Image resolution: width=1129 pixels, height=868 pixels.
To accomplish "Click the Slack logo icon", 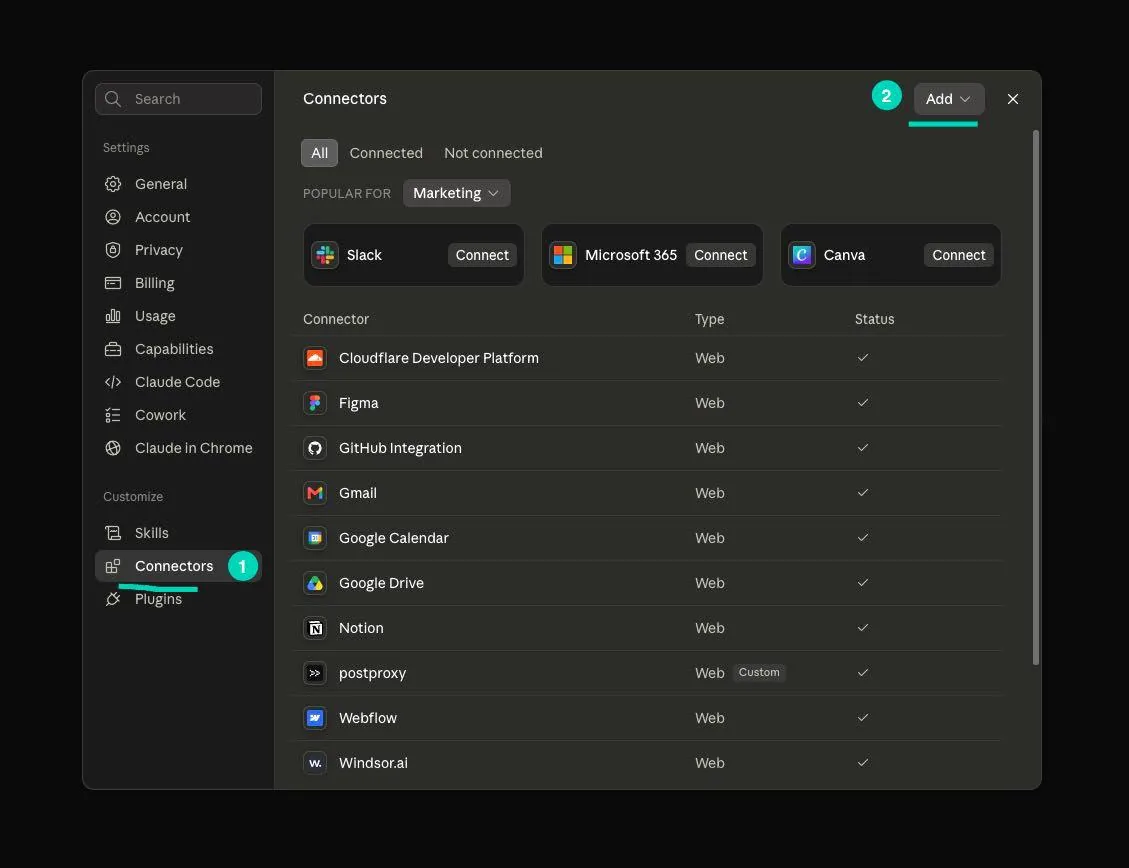I will tap(325, 255).
